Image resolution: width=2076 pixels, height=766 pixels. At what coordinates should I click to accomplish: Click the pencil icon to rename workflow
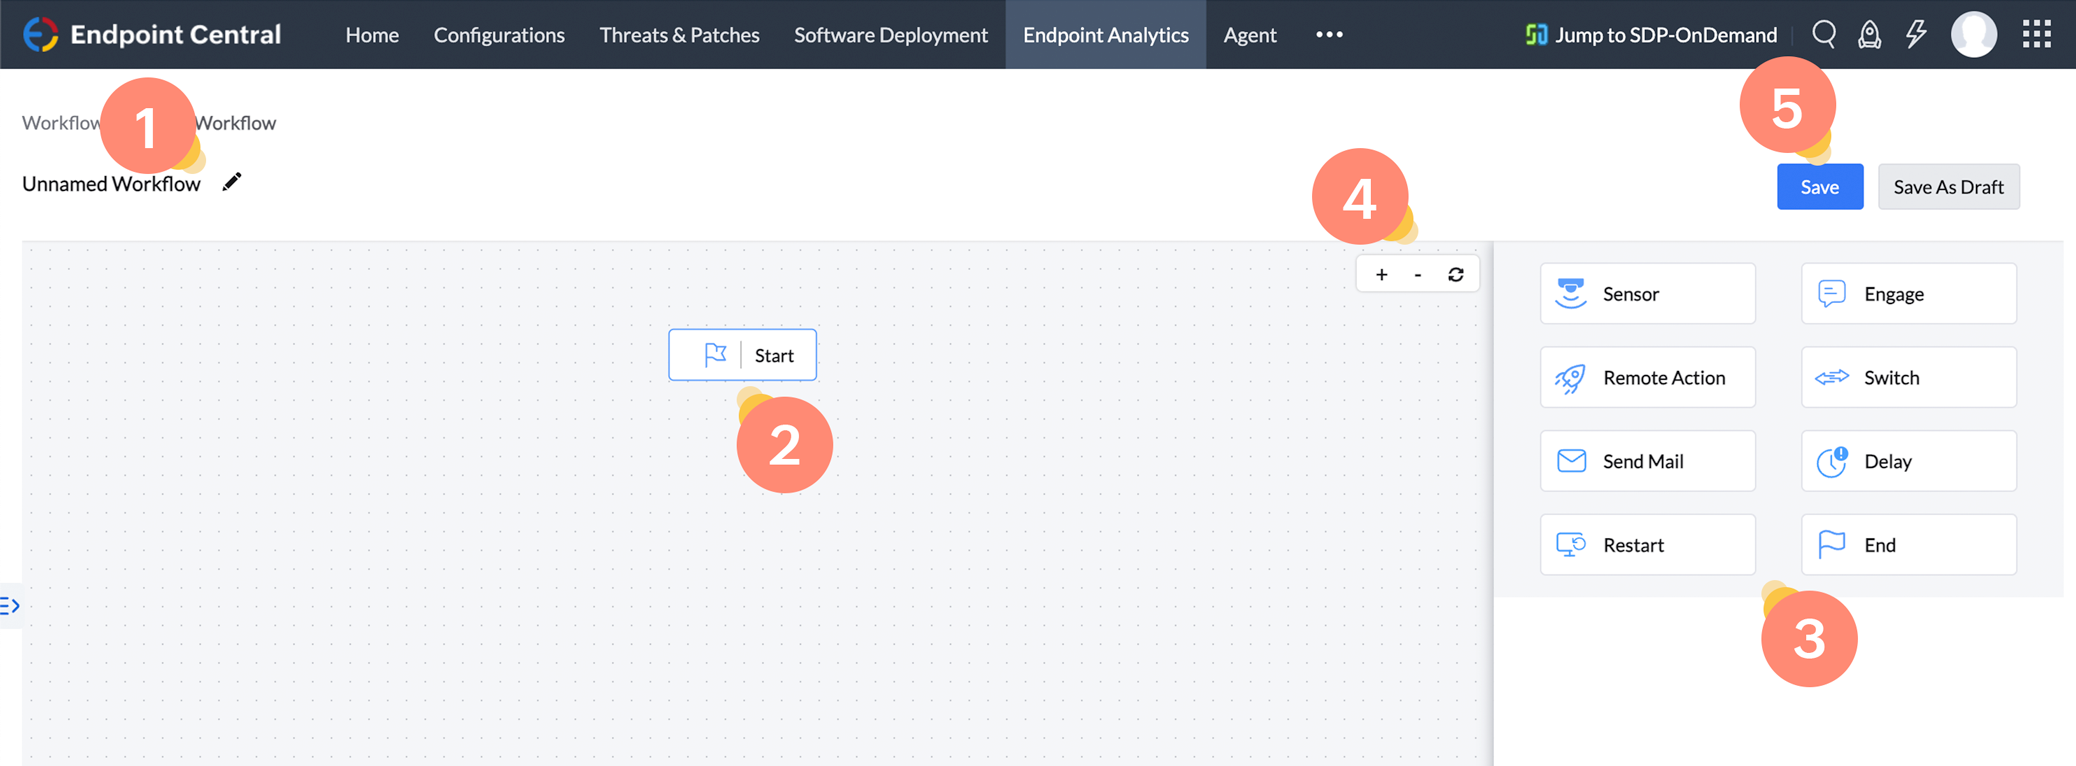(x=232, y=182)
